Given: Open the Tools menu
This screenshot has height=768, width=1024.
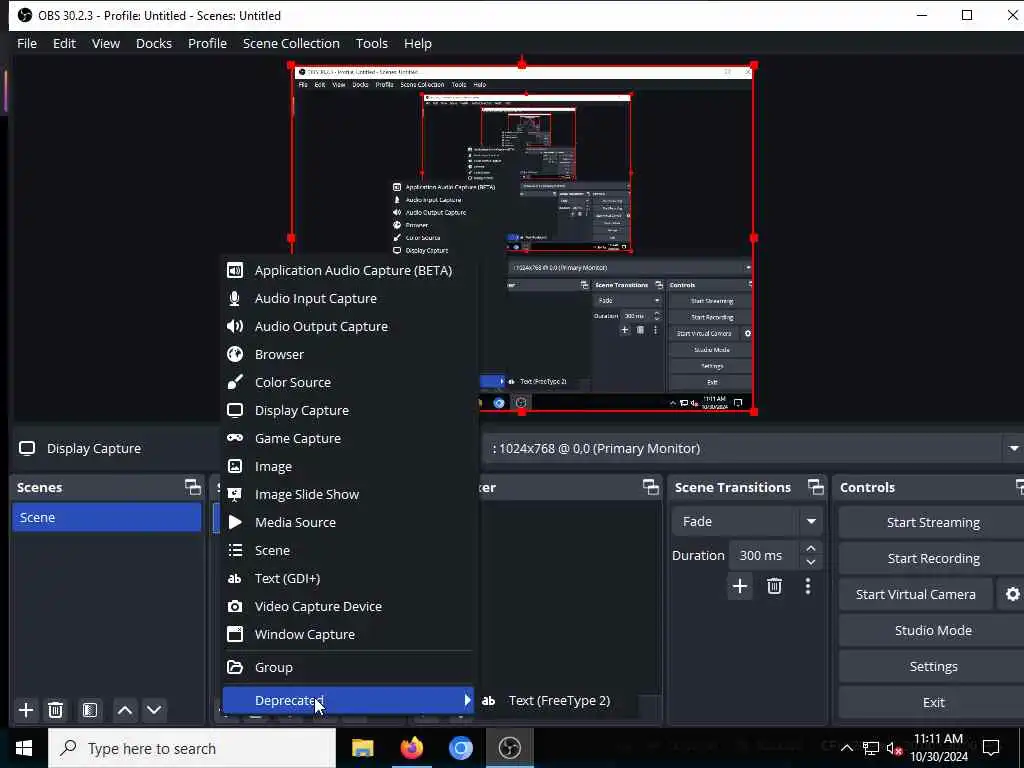Looking at the screenshot, I should pos(372,43).
